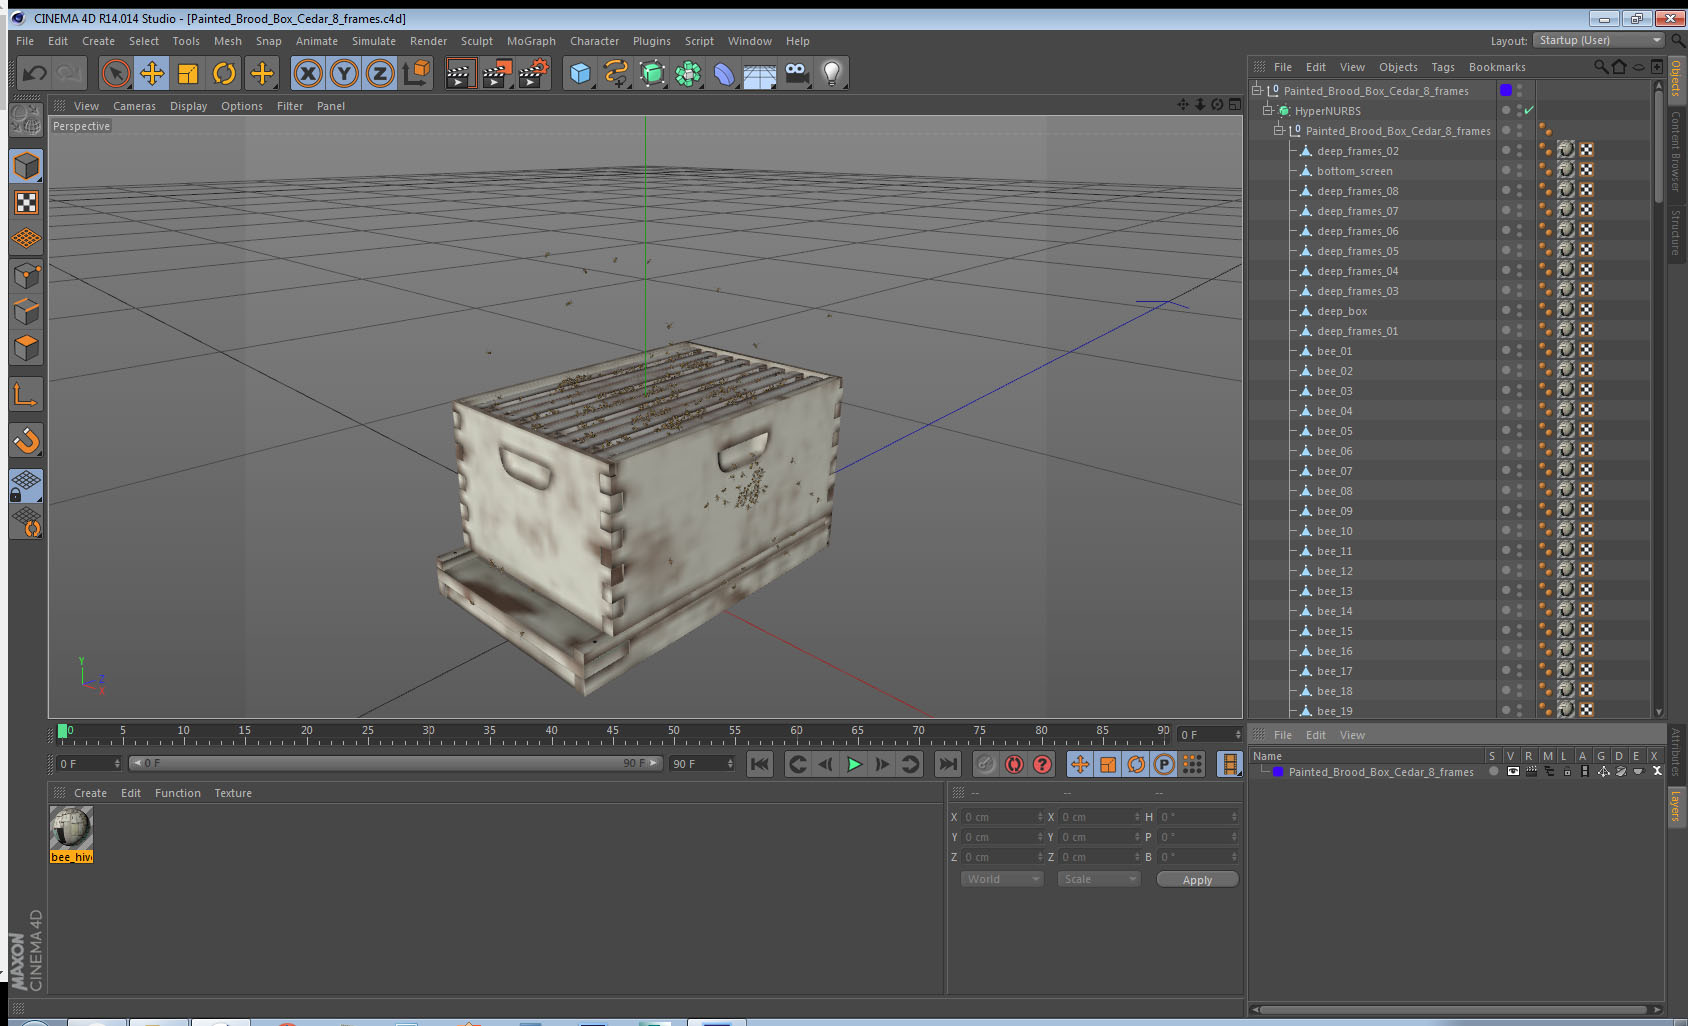
Task: Switch to Points mode icon
Action: click(x=26, y=275)
